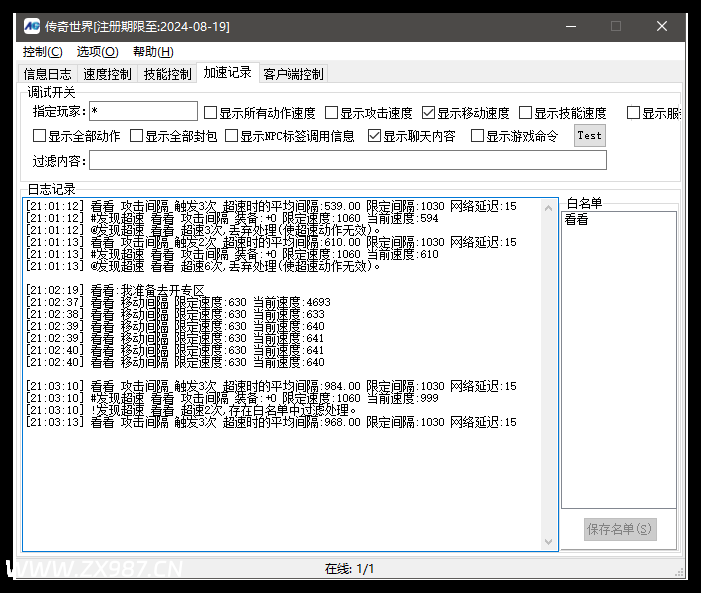Click the log scrollbar up arrow
701x593 pixels.
[549, 208]
